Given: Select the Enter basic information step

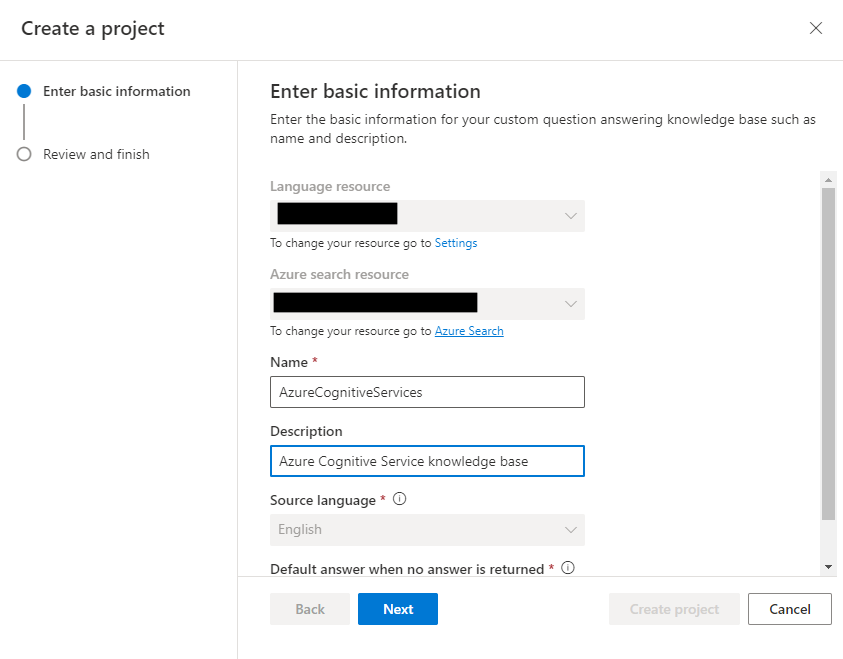Looking at the screenshot, I should tap(104, 91).
